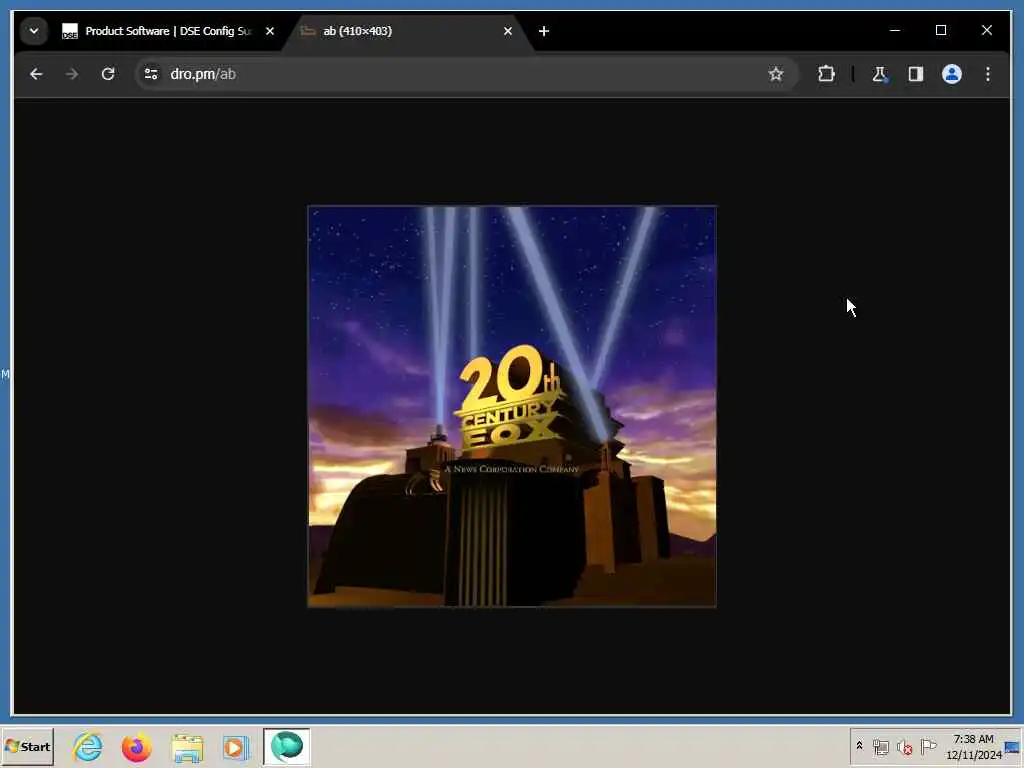Close the Product Software tab

click(x=270, y=31)
